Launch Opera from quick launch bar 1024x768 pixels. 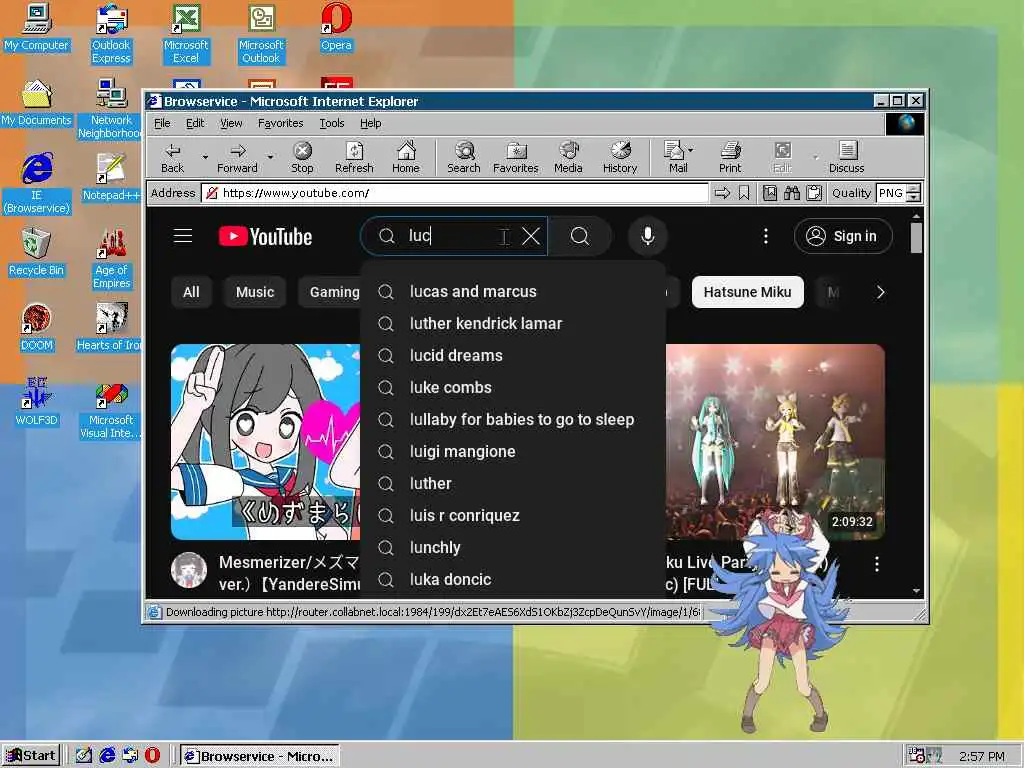[152, 756]
